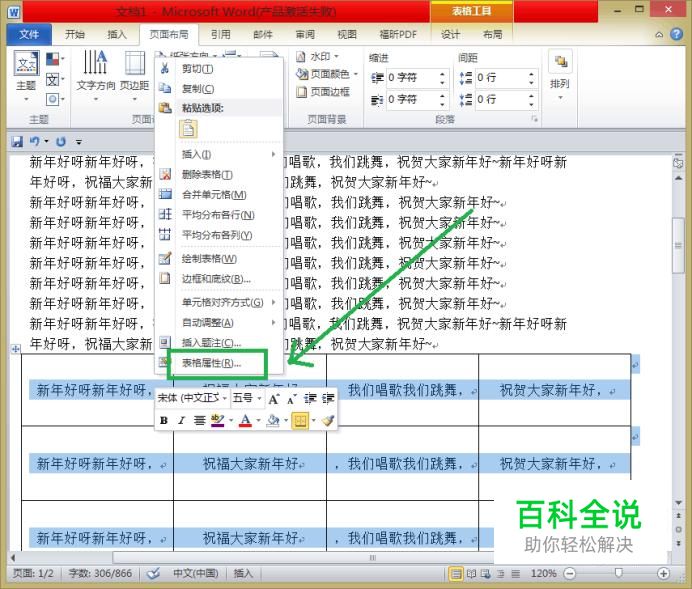Choose 删除表格(T) from the context menu
The height and width of the screenshot is (589, 692).
(x=207, y=175)
